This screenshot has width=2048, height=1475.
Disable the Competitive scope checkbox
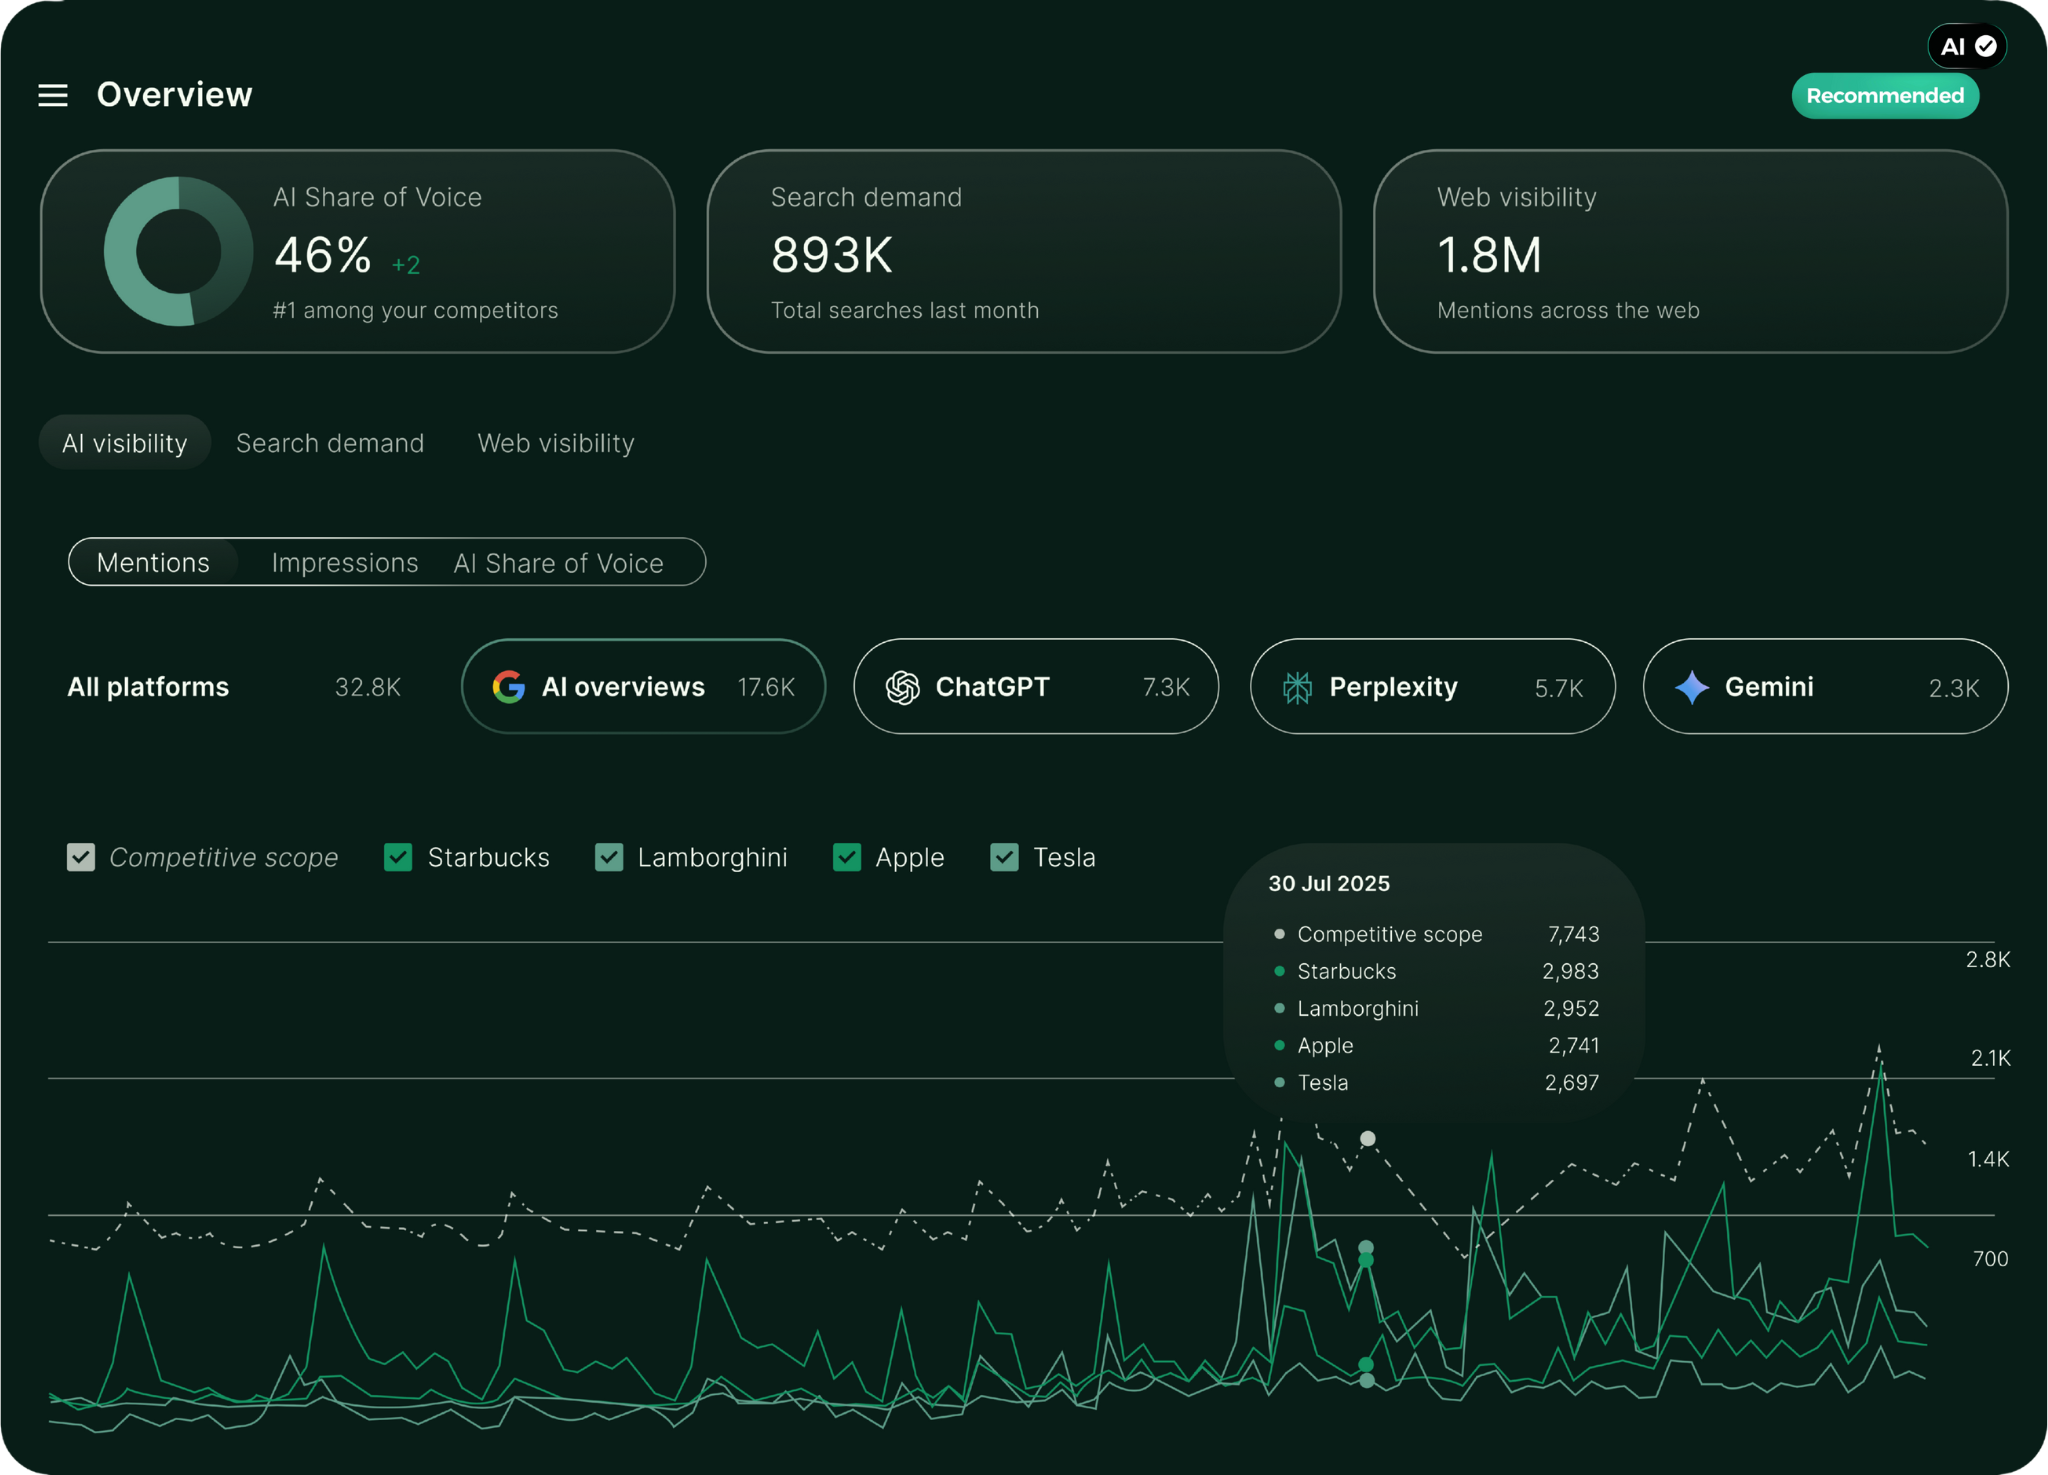point(81,857)
